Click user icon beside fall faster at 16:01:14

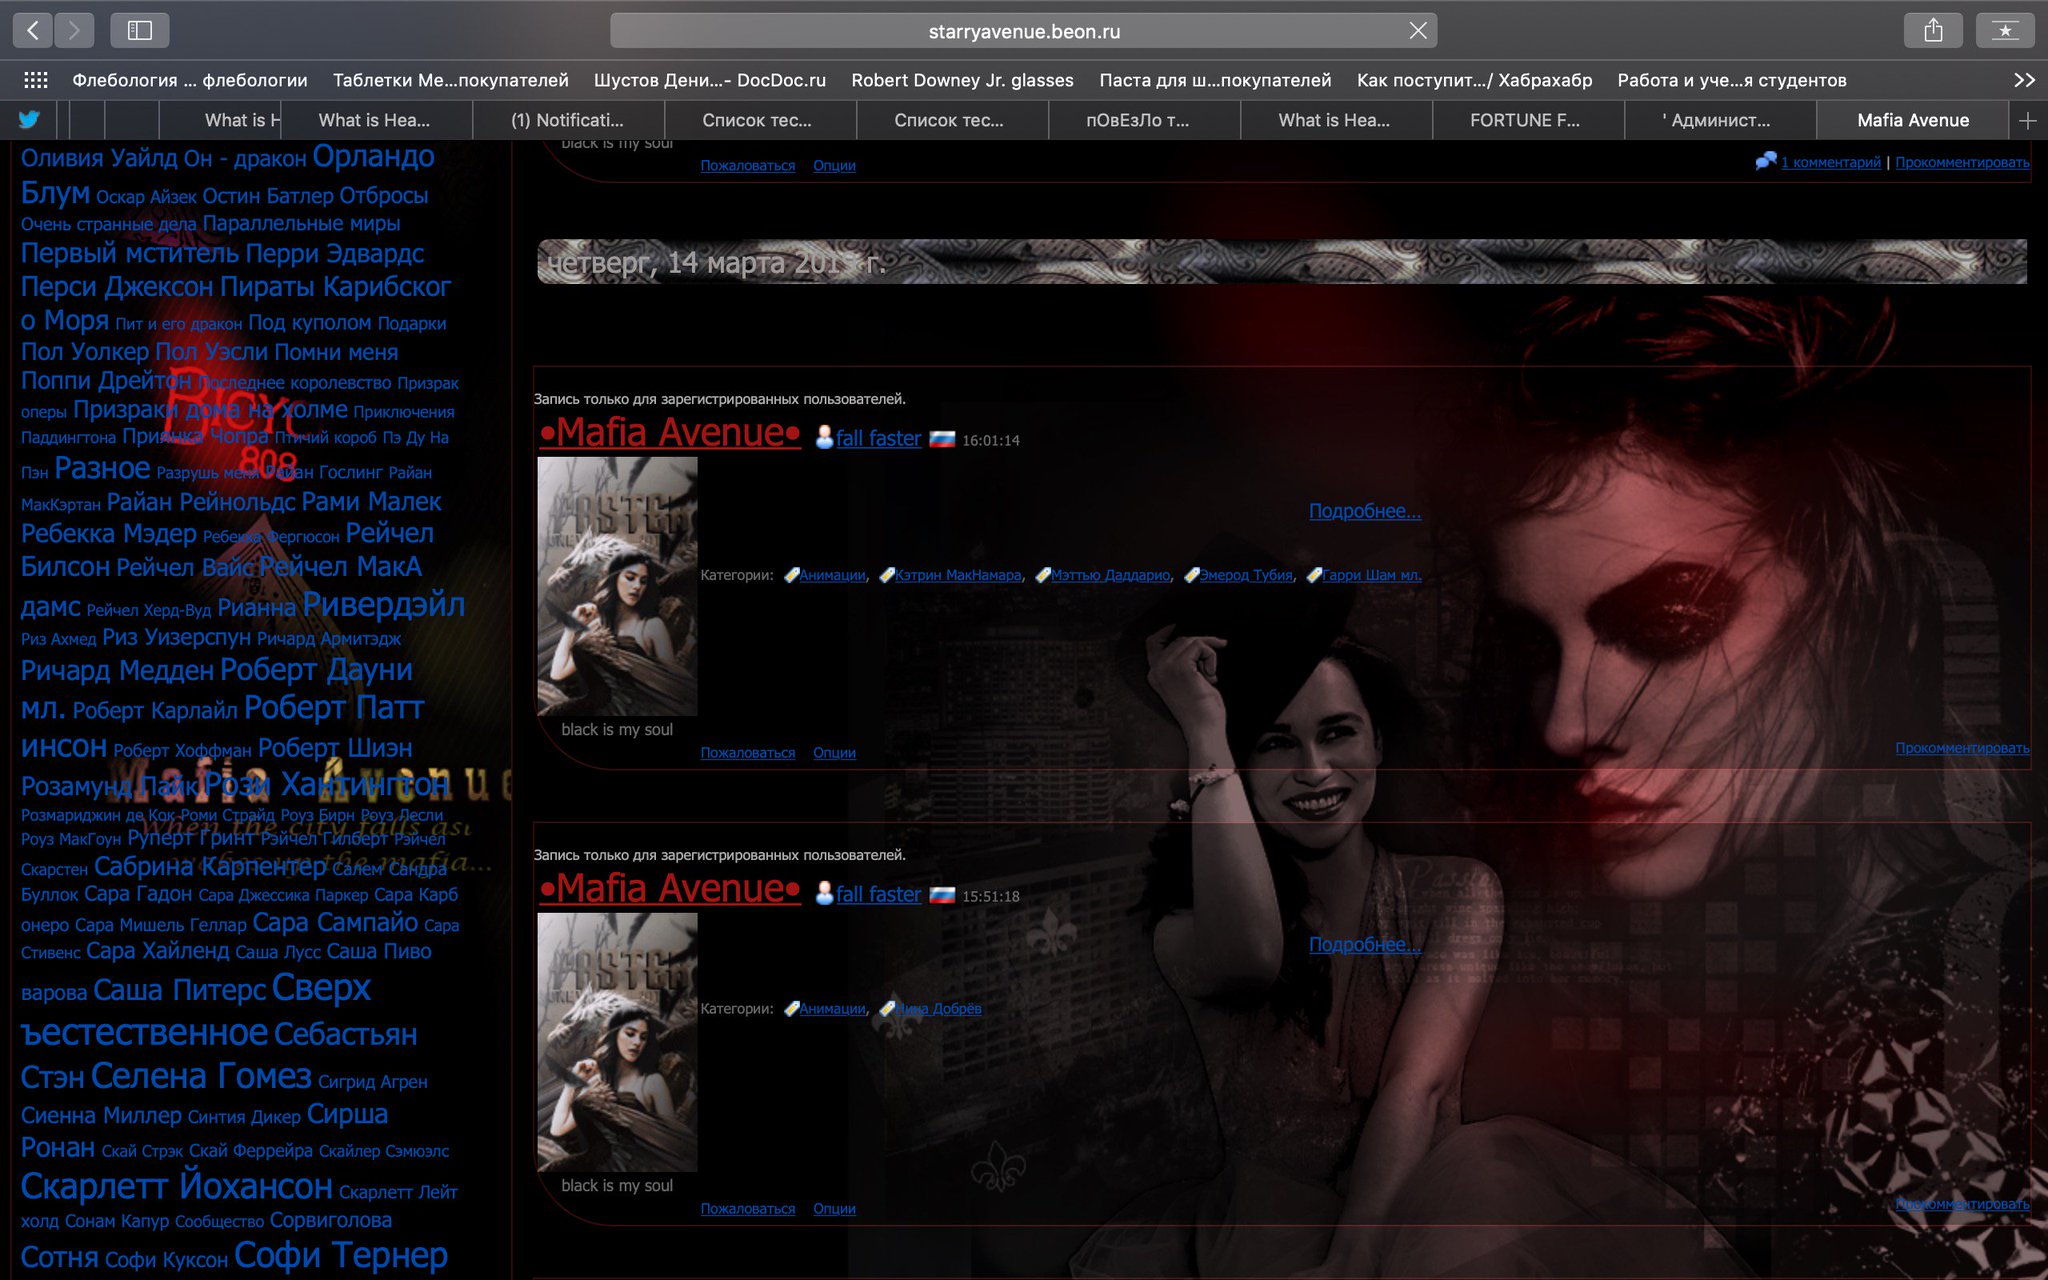(x=824, y=438)
